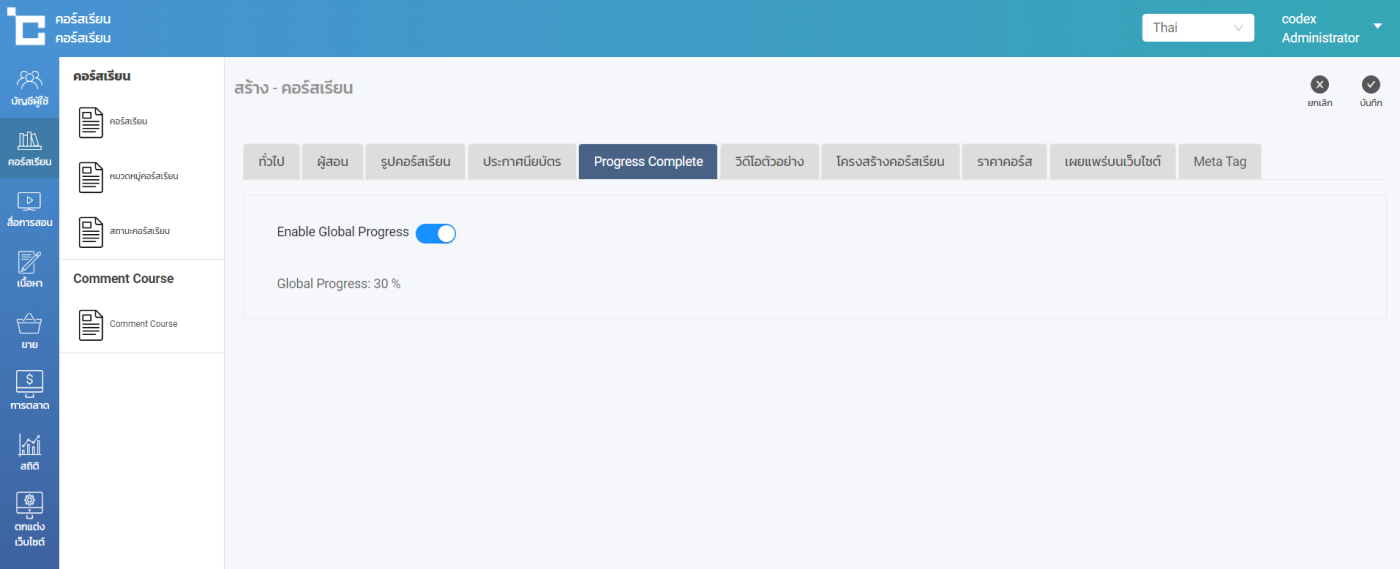Select the วิดีโอตัวอย่าง tab
This screenshot has height=569, width=1400.
(769, 162)
